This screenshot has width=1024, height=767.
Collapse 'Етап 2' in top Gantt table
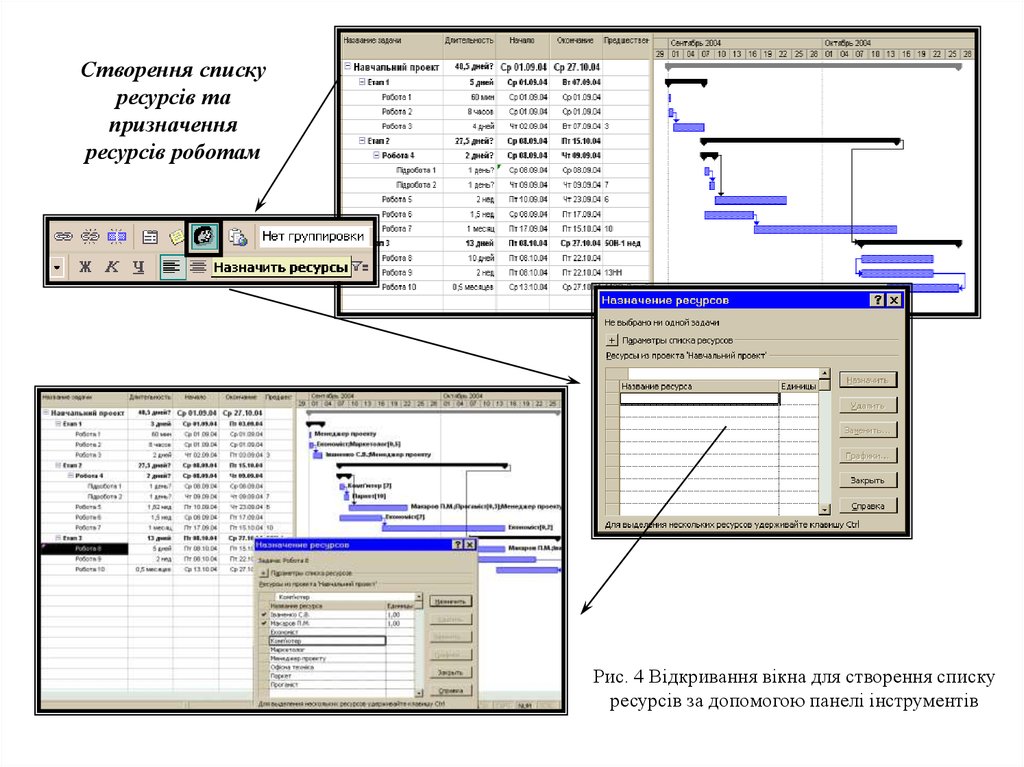tap(362, 140)
